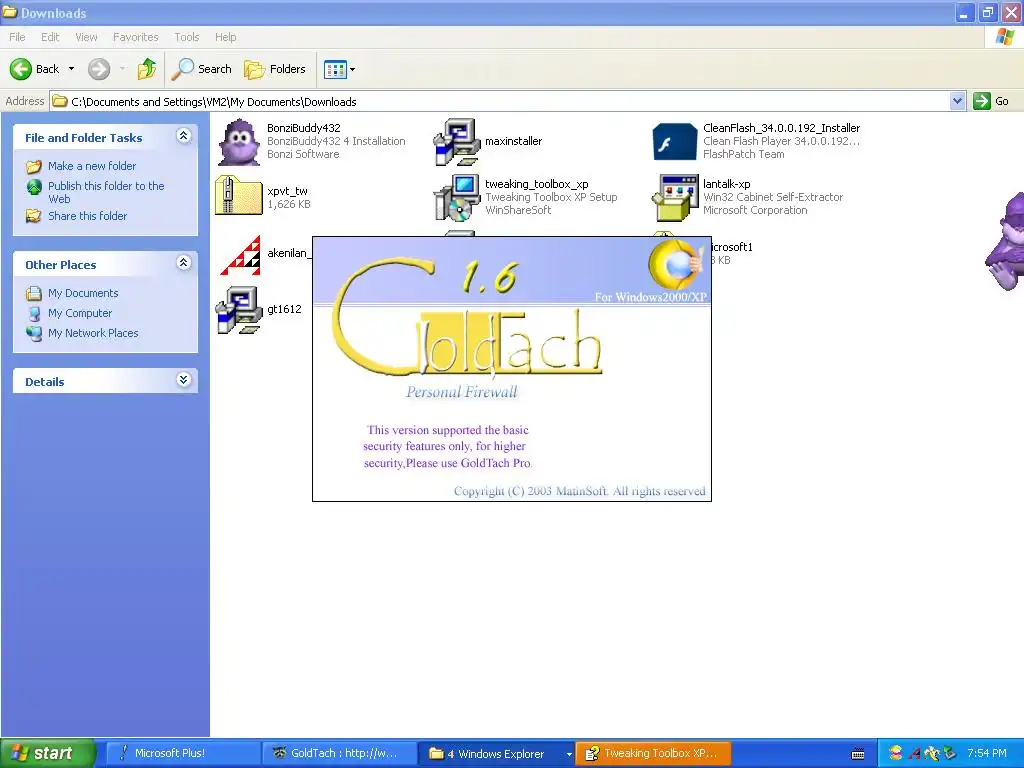Viewport: 1024px width, 768px height.
Task: Click the banana tray icon
Action: point(932,753)
